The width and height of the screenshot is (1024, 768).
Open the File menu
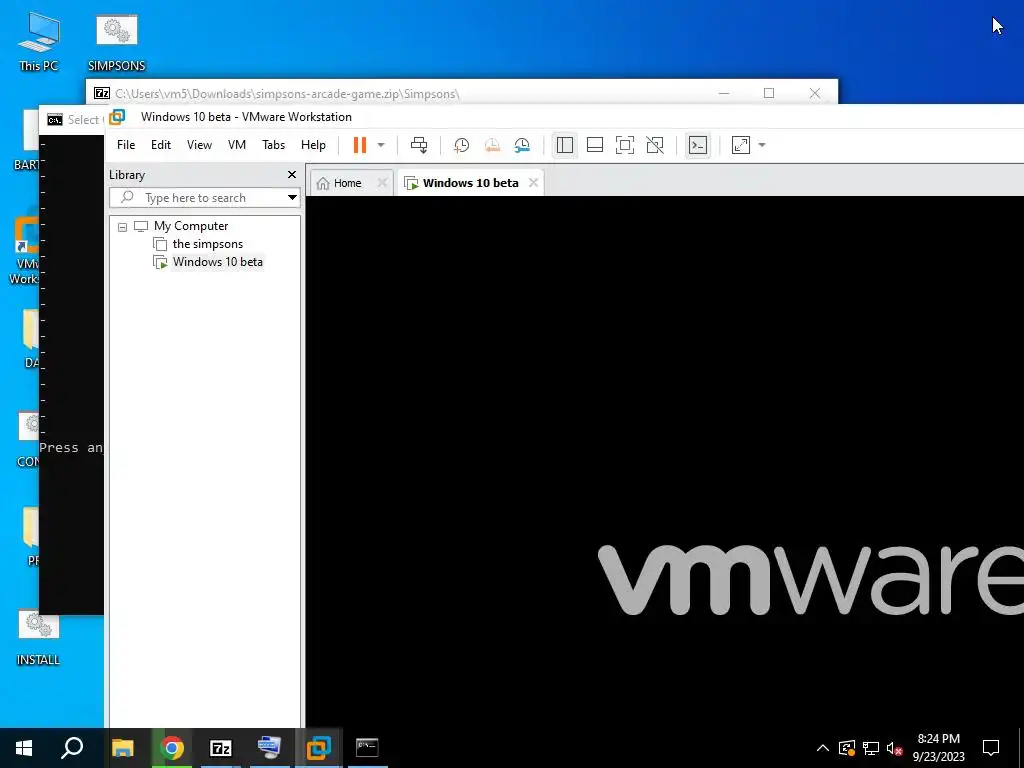(x=126, y=145)
